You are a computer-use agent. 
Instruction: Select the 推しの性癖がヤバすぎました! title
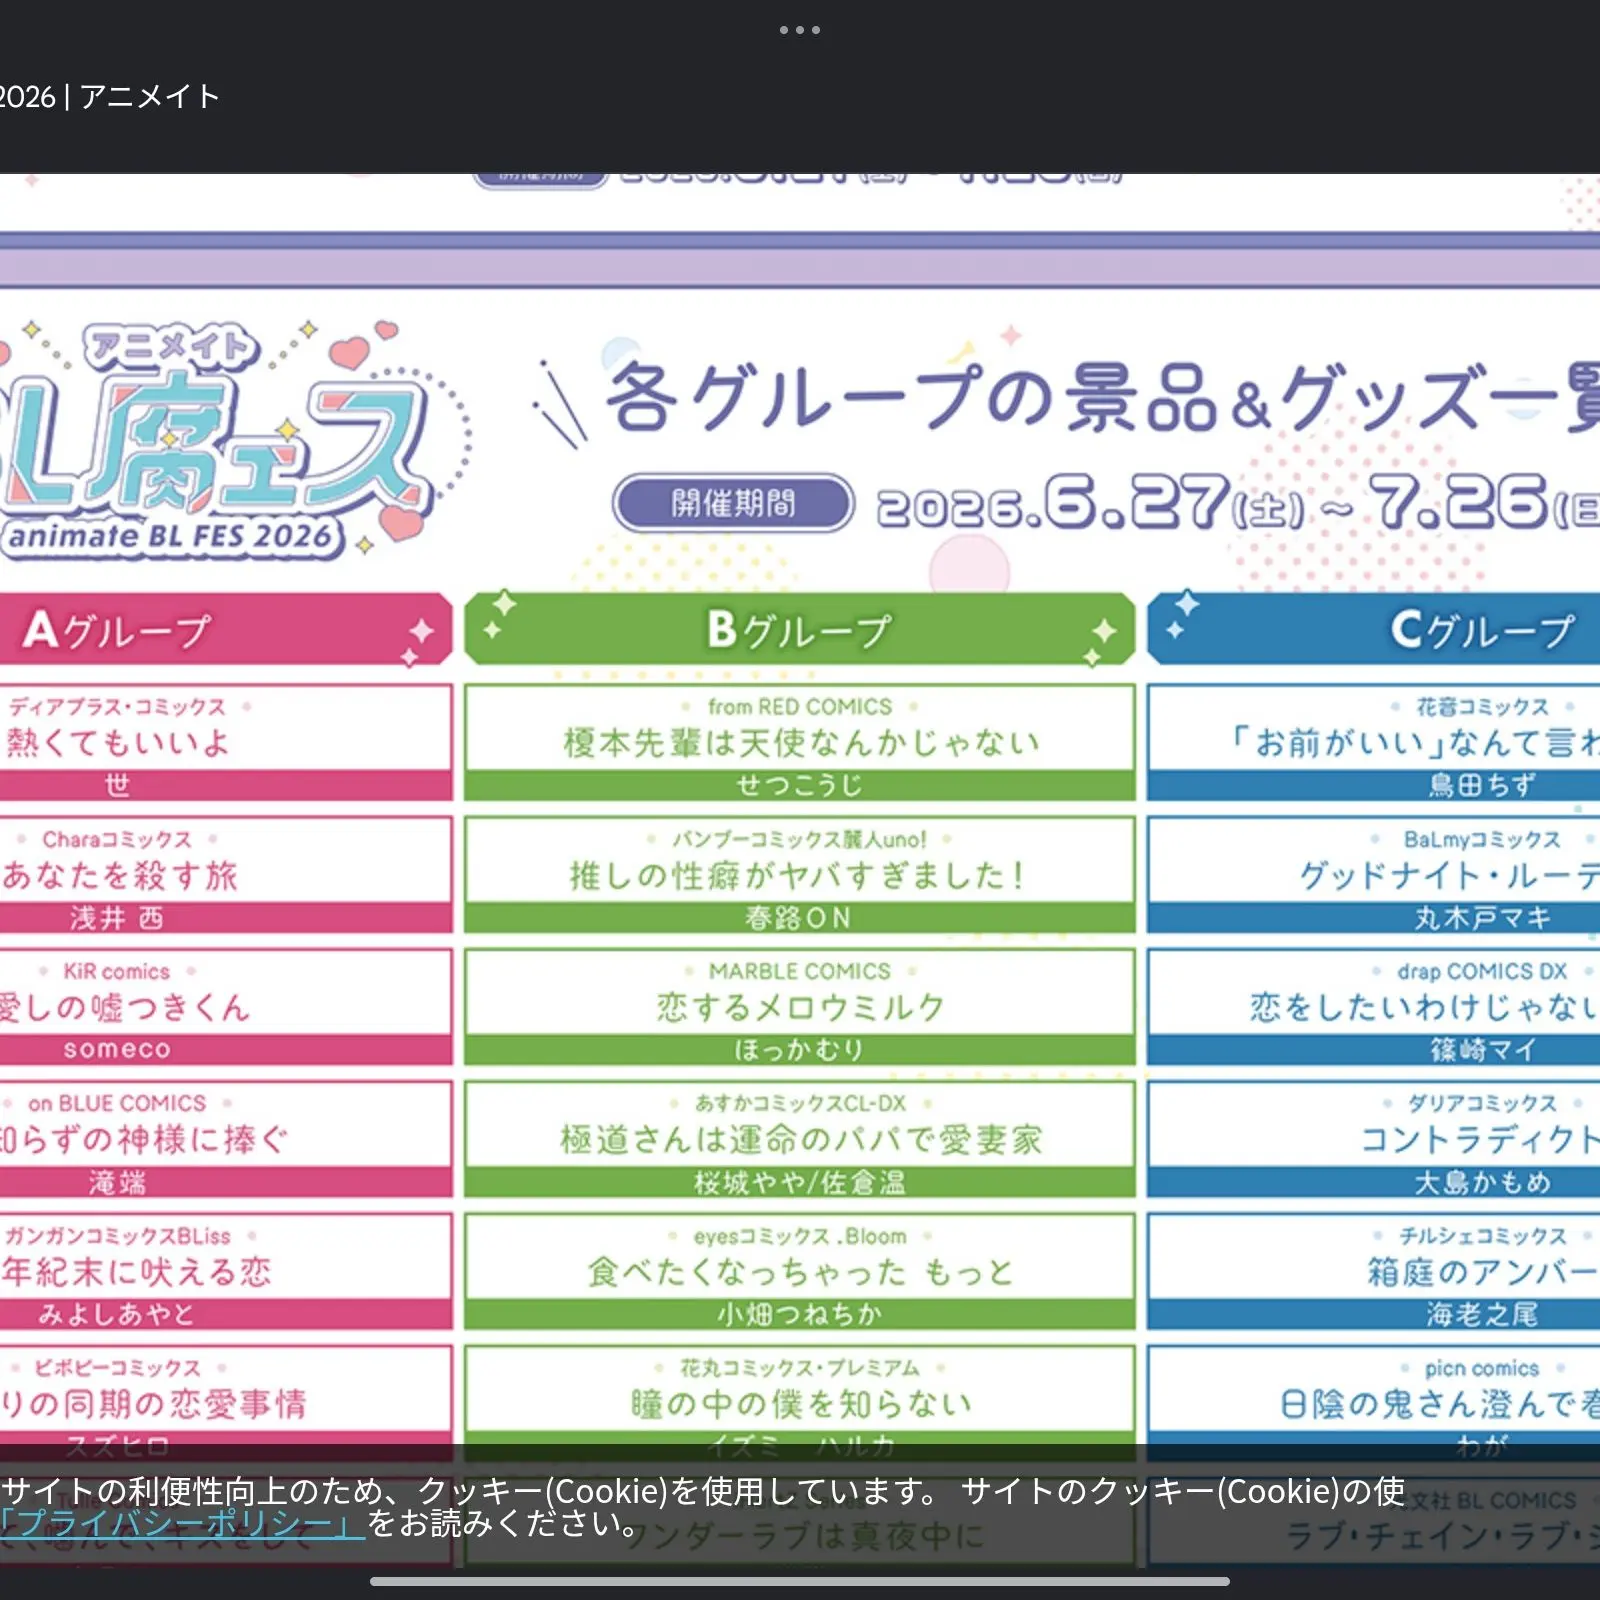[799, 875]
